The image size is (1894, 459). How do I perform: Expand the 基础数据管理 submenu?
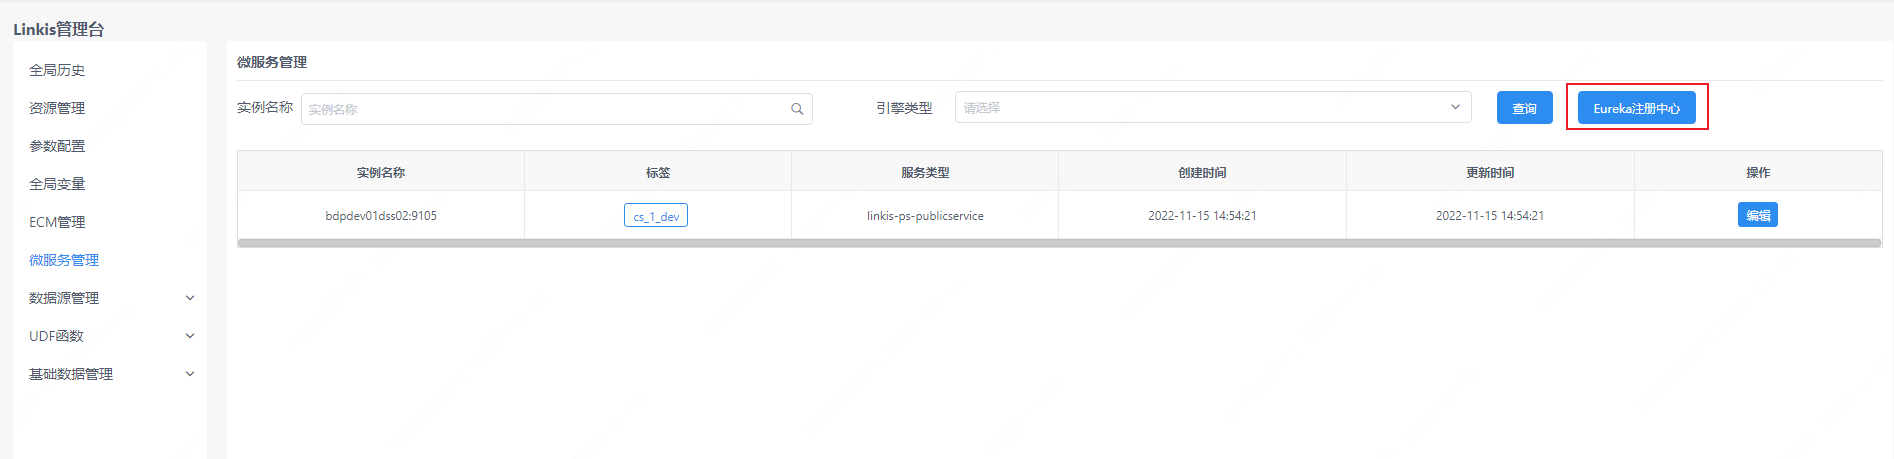click(x=110, y=374)
